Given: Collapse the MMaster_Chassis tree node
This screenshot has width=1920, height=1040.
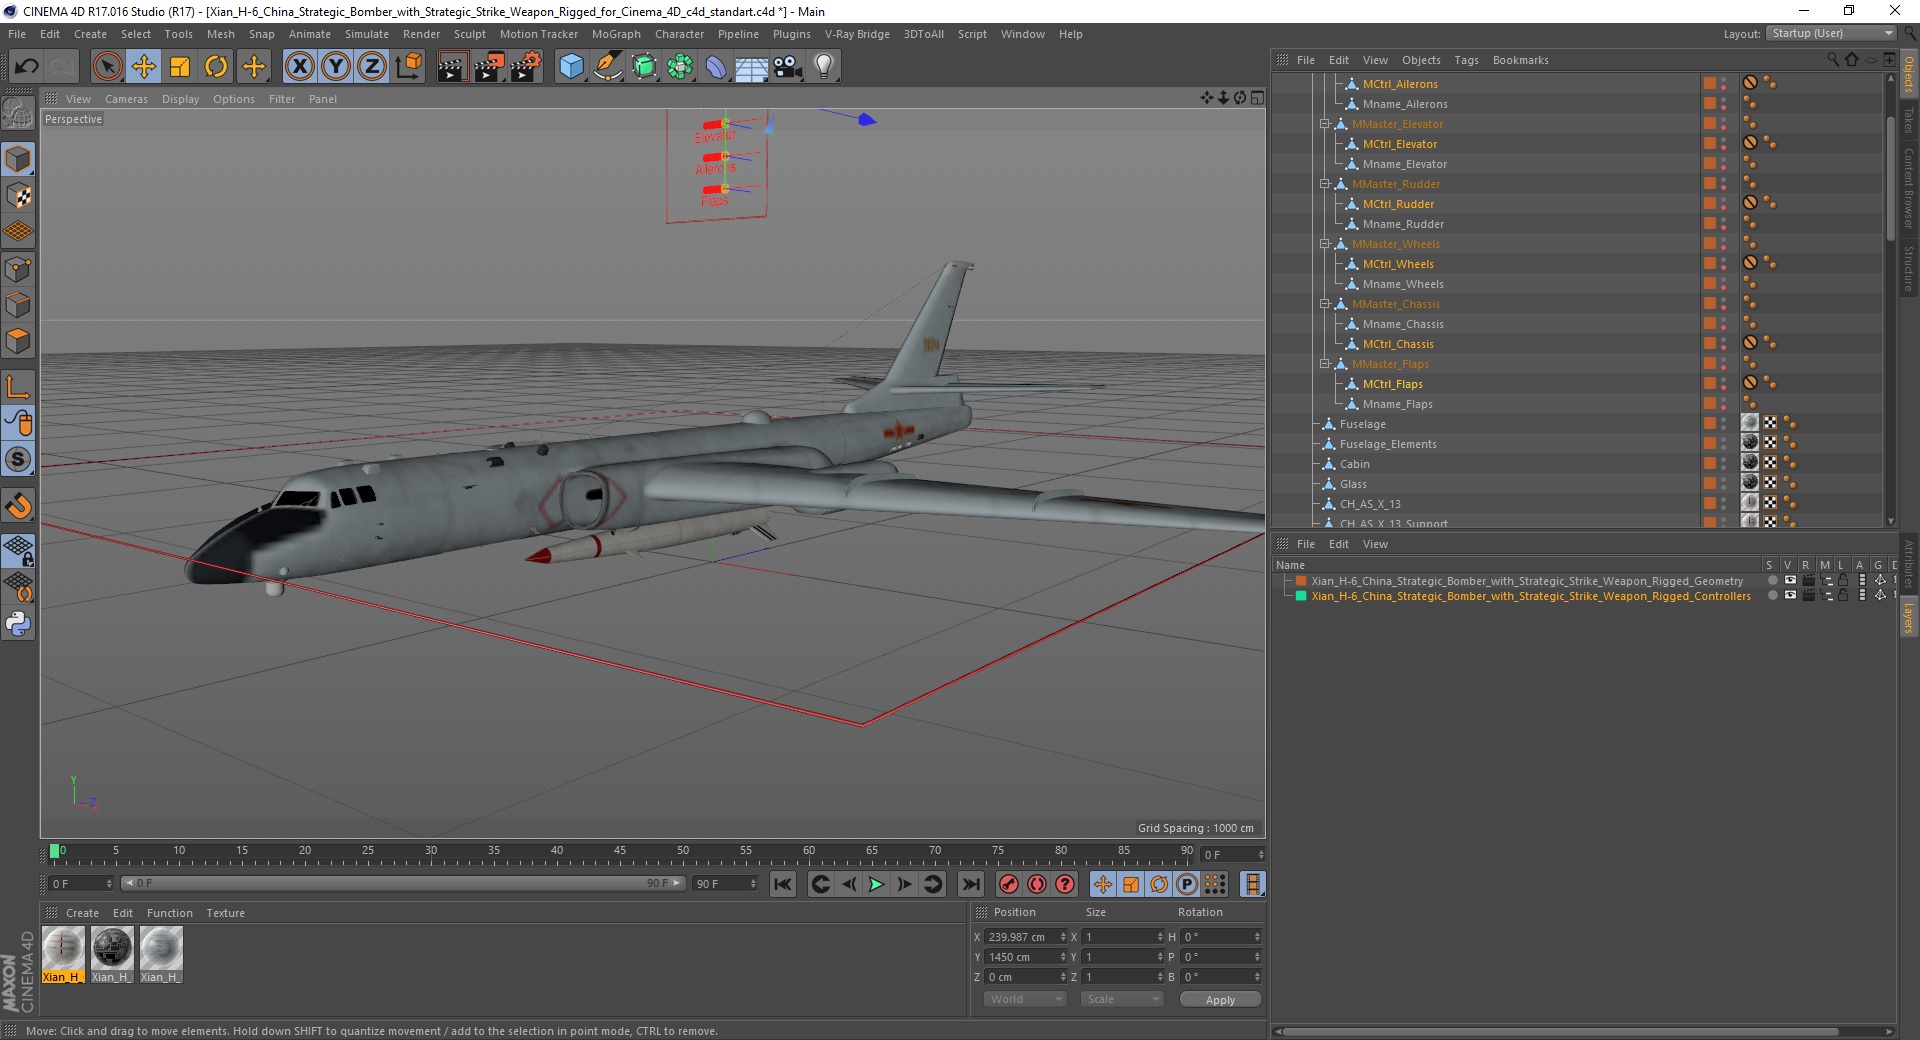Looking at the screenshot, I should point(1324,304).
